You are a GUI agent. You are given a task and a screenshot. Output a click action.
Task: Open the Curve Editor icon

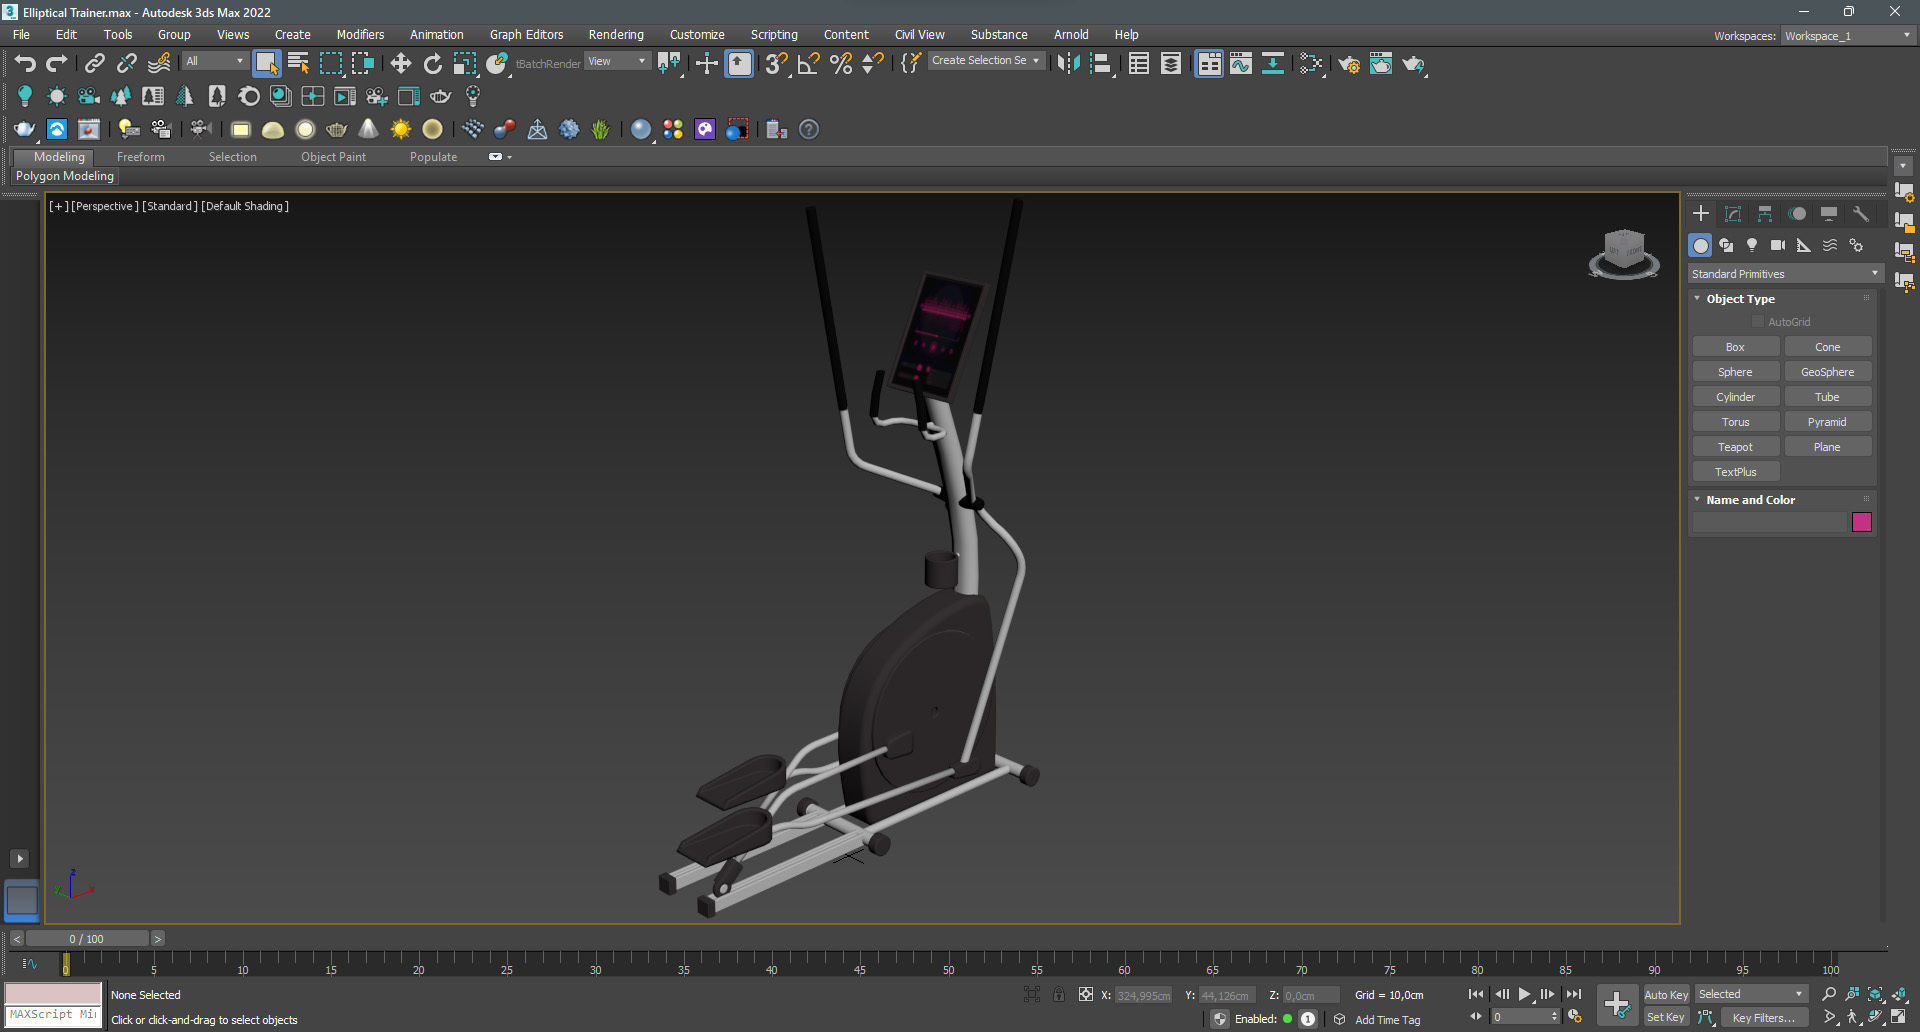1241,64
